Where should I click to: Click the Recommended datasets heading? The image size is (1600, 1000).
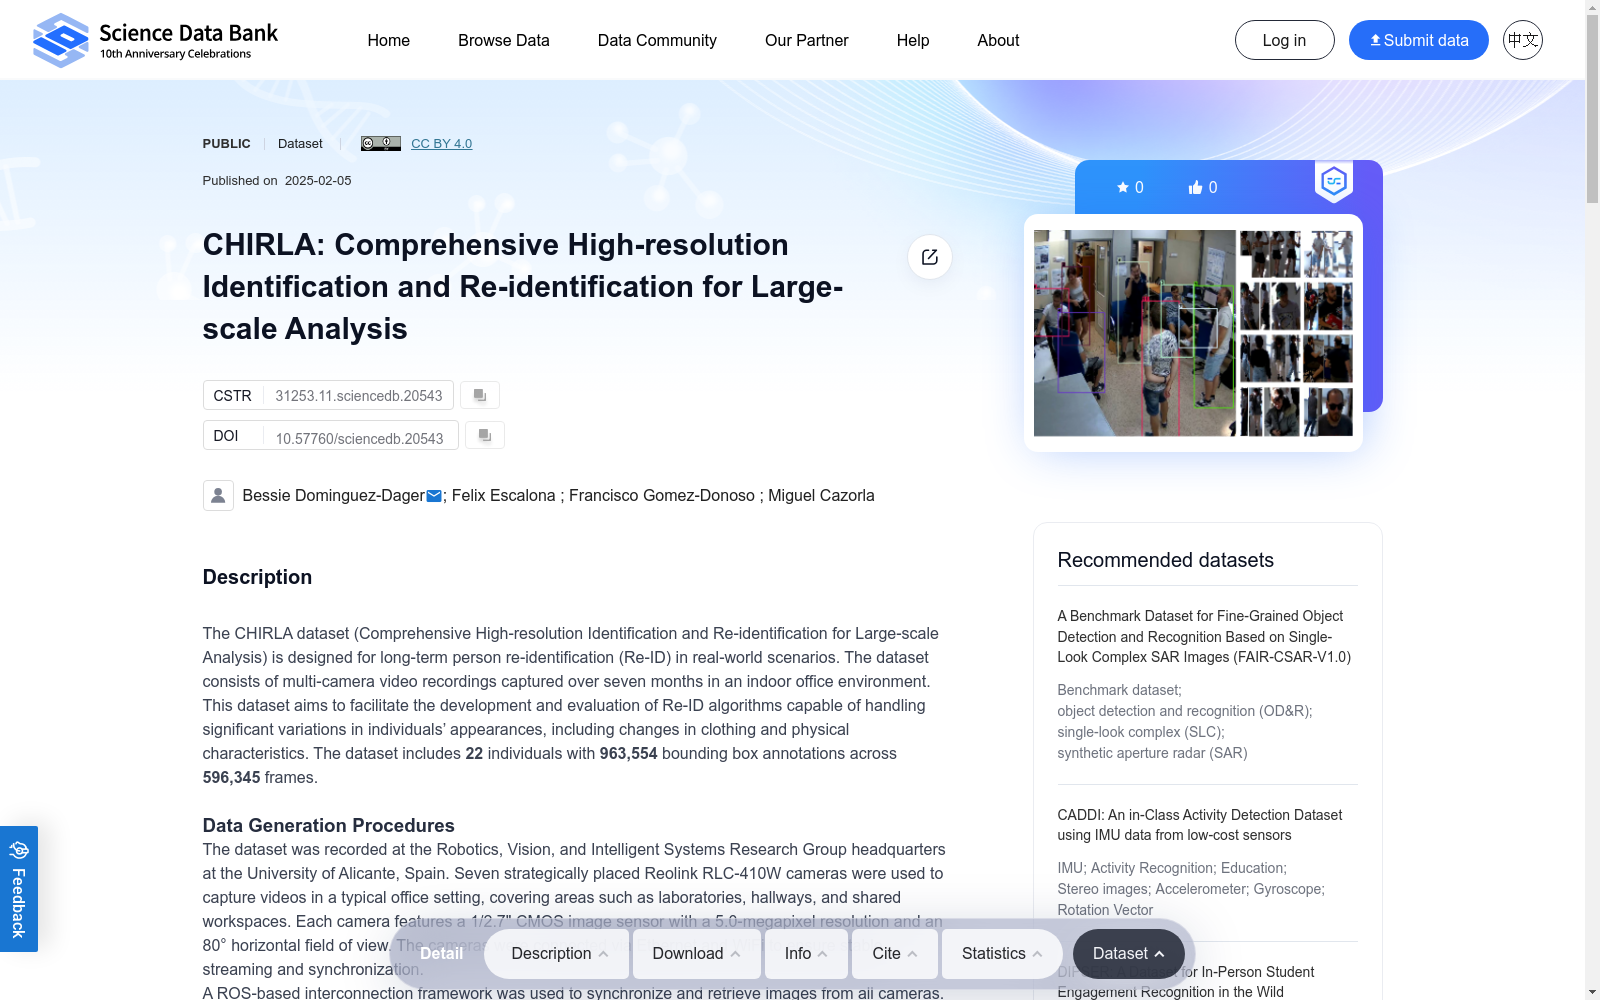(x=1166, y=560)
